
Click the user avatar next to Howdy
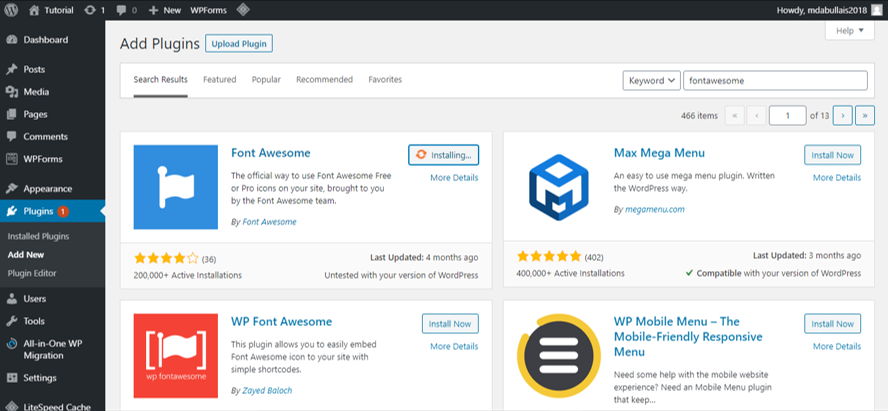tap(877, 10)
